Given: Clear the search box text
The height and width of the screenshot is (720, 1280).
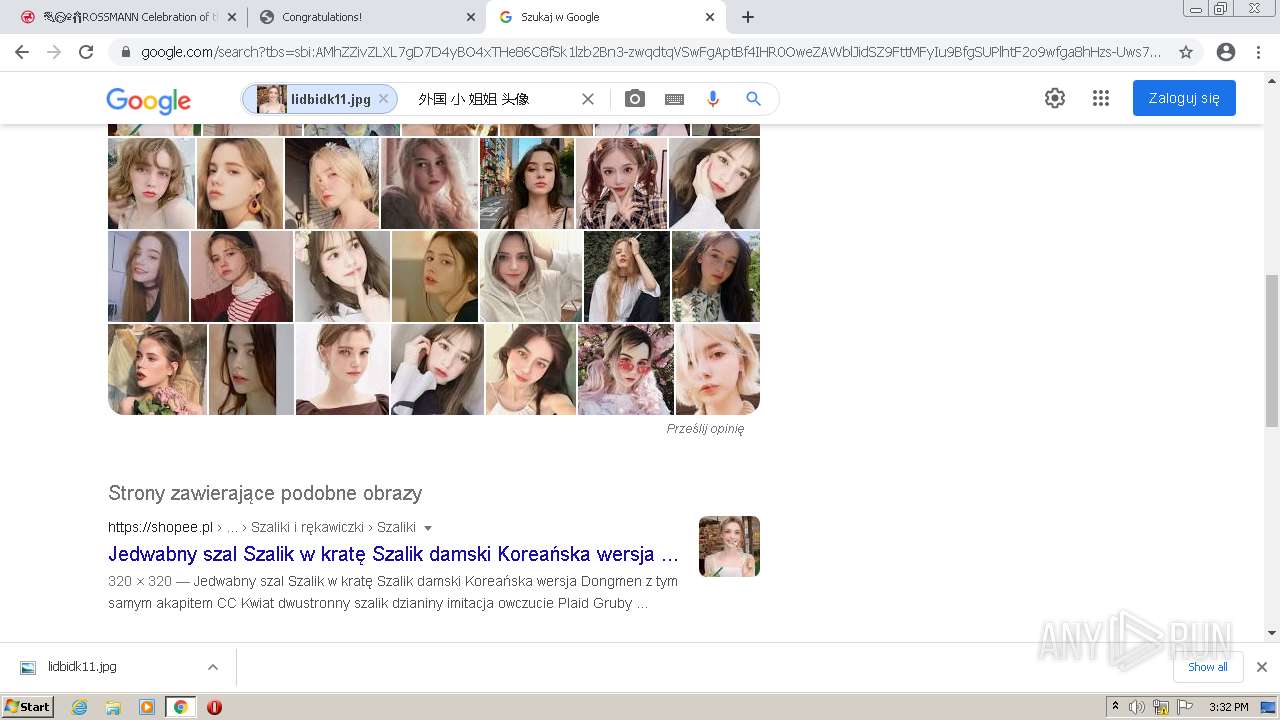Looking at the screenshot, I should (588, 99).
